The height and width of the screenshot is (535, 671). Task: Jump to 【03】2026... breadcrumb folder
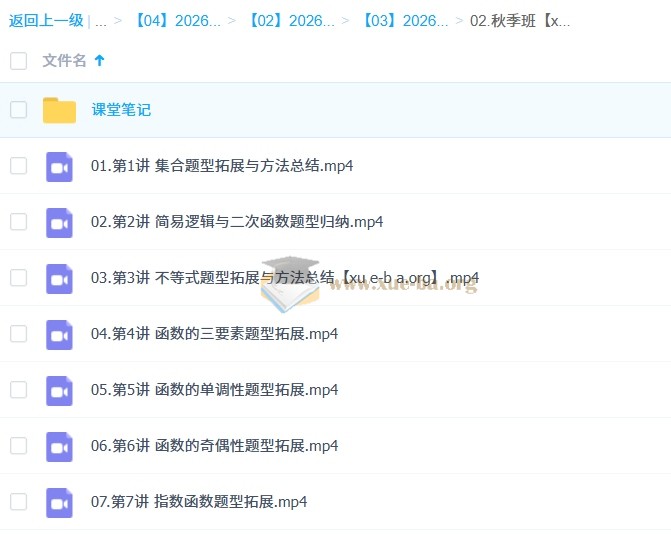coord(404,20)
